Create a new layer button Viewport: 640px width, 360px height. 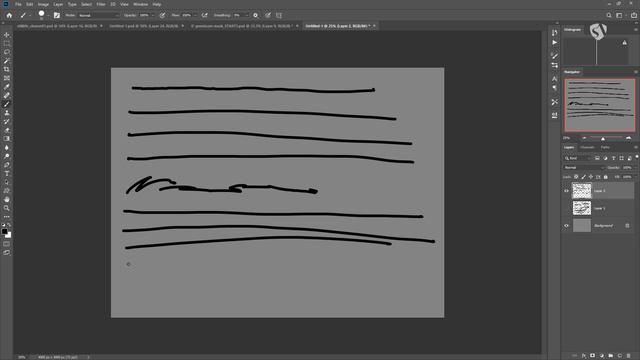point(620,356)
